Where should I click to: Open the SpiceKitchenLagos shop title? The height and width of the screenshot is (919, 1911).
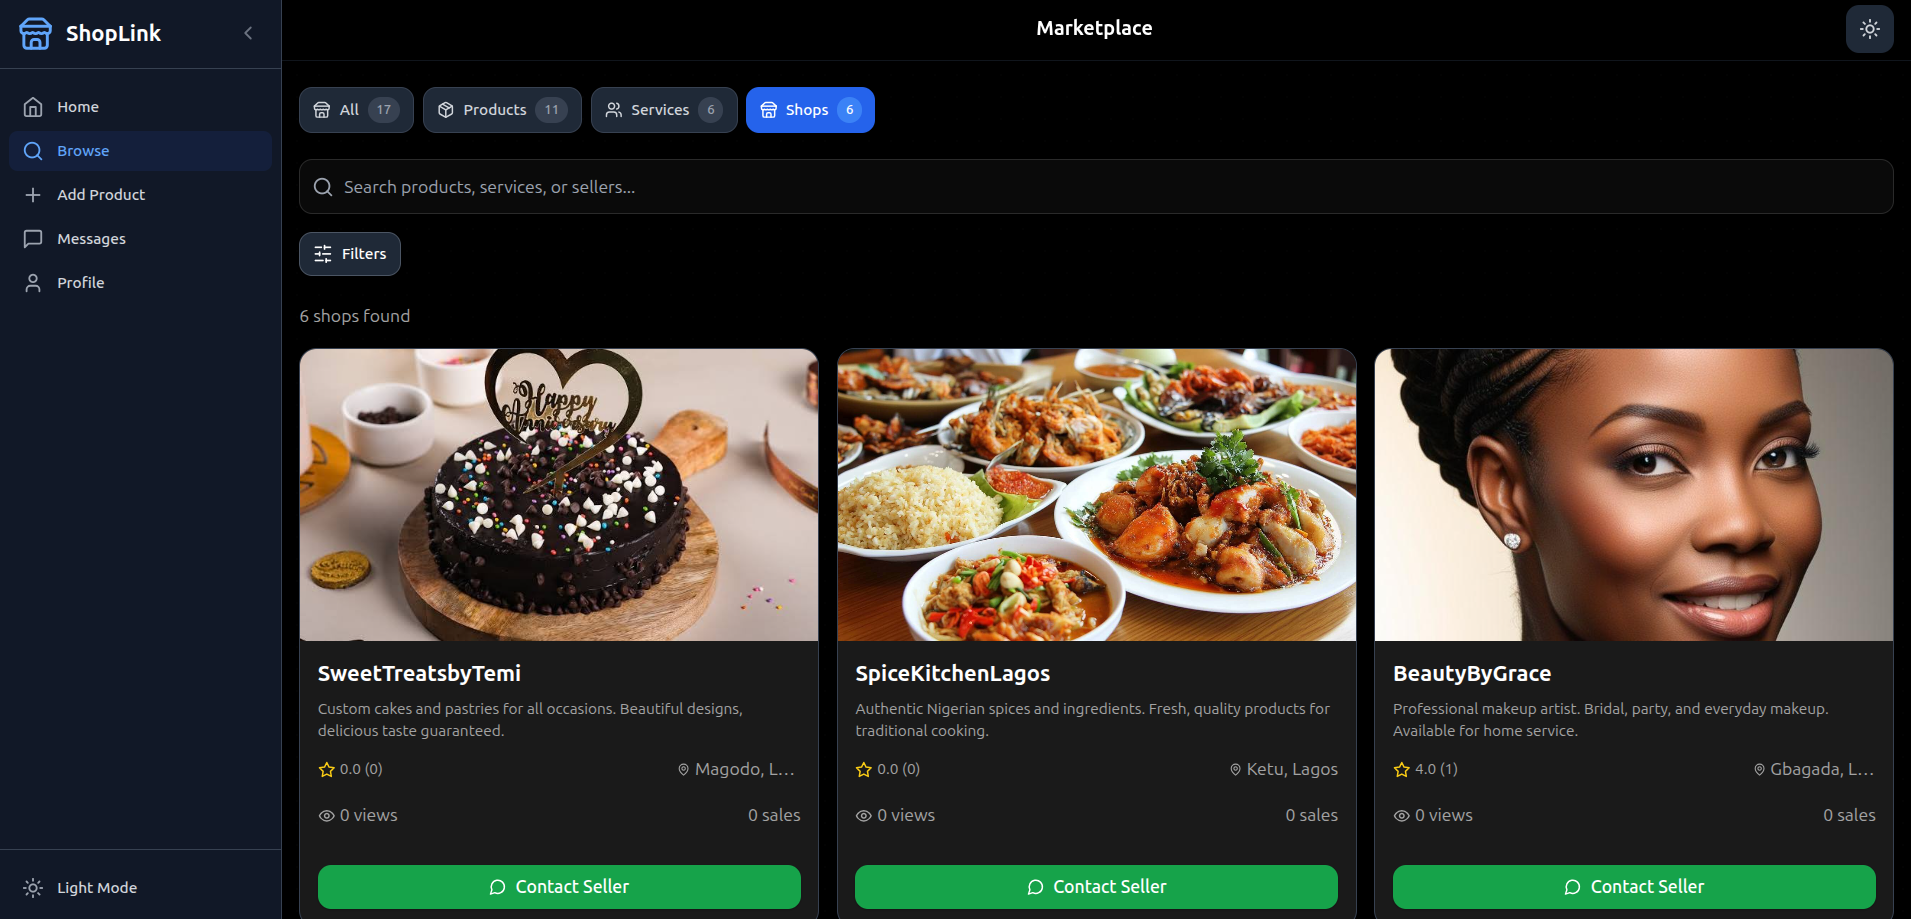click(x=952, y=674)
